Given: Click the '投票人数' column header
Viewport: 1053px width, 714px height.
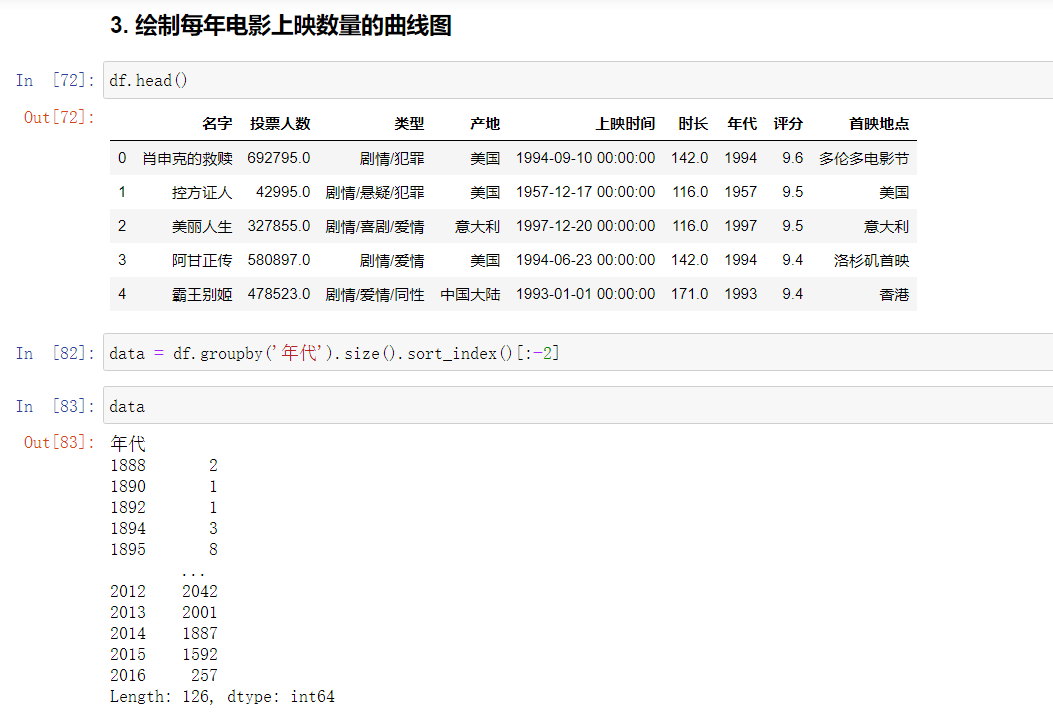Looking at the screenshot, I should pyautogui.click(x=280, y=124).
